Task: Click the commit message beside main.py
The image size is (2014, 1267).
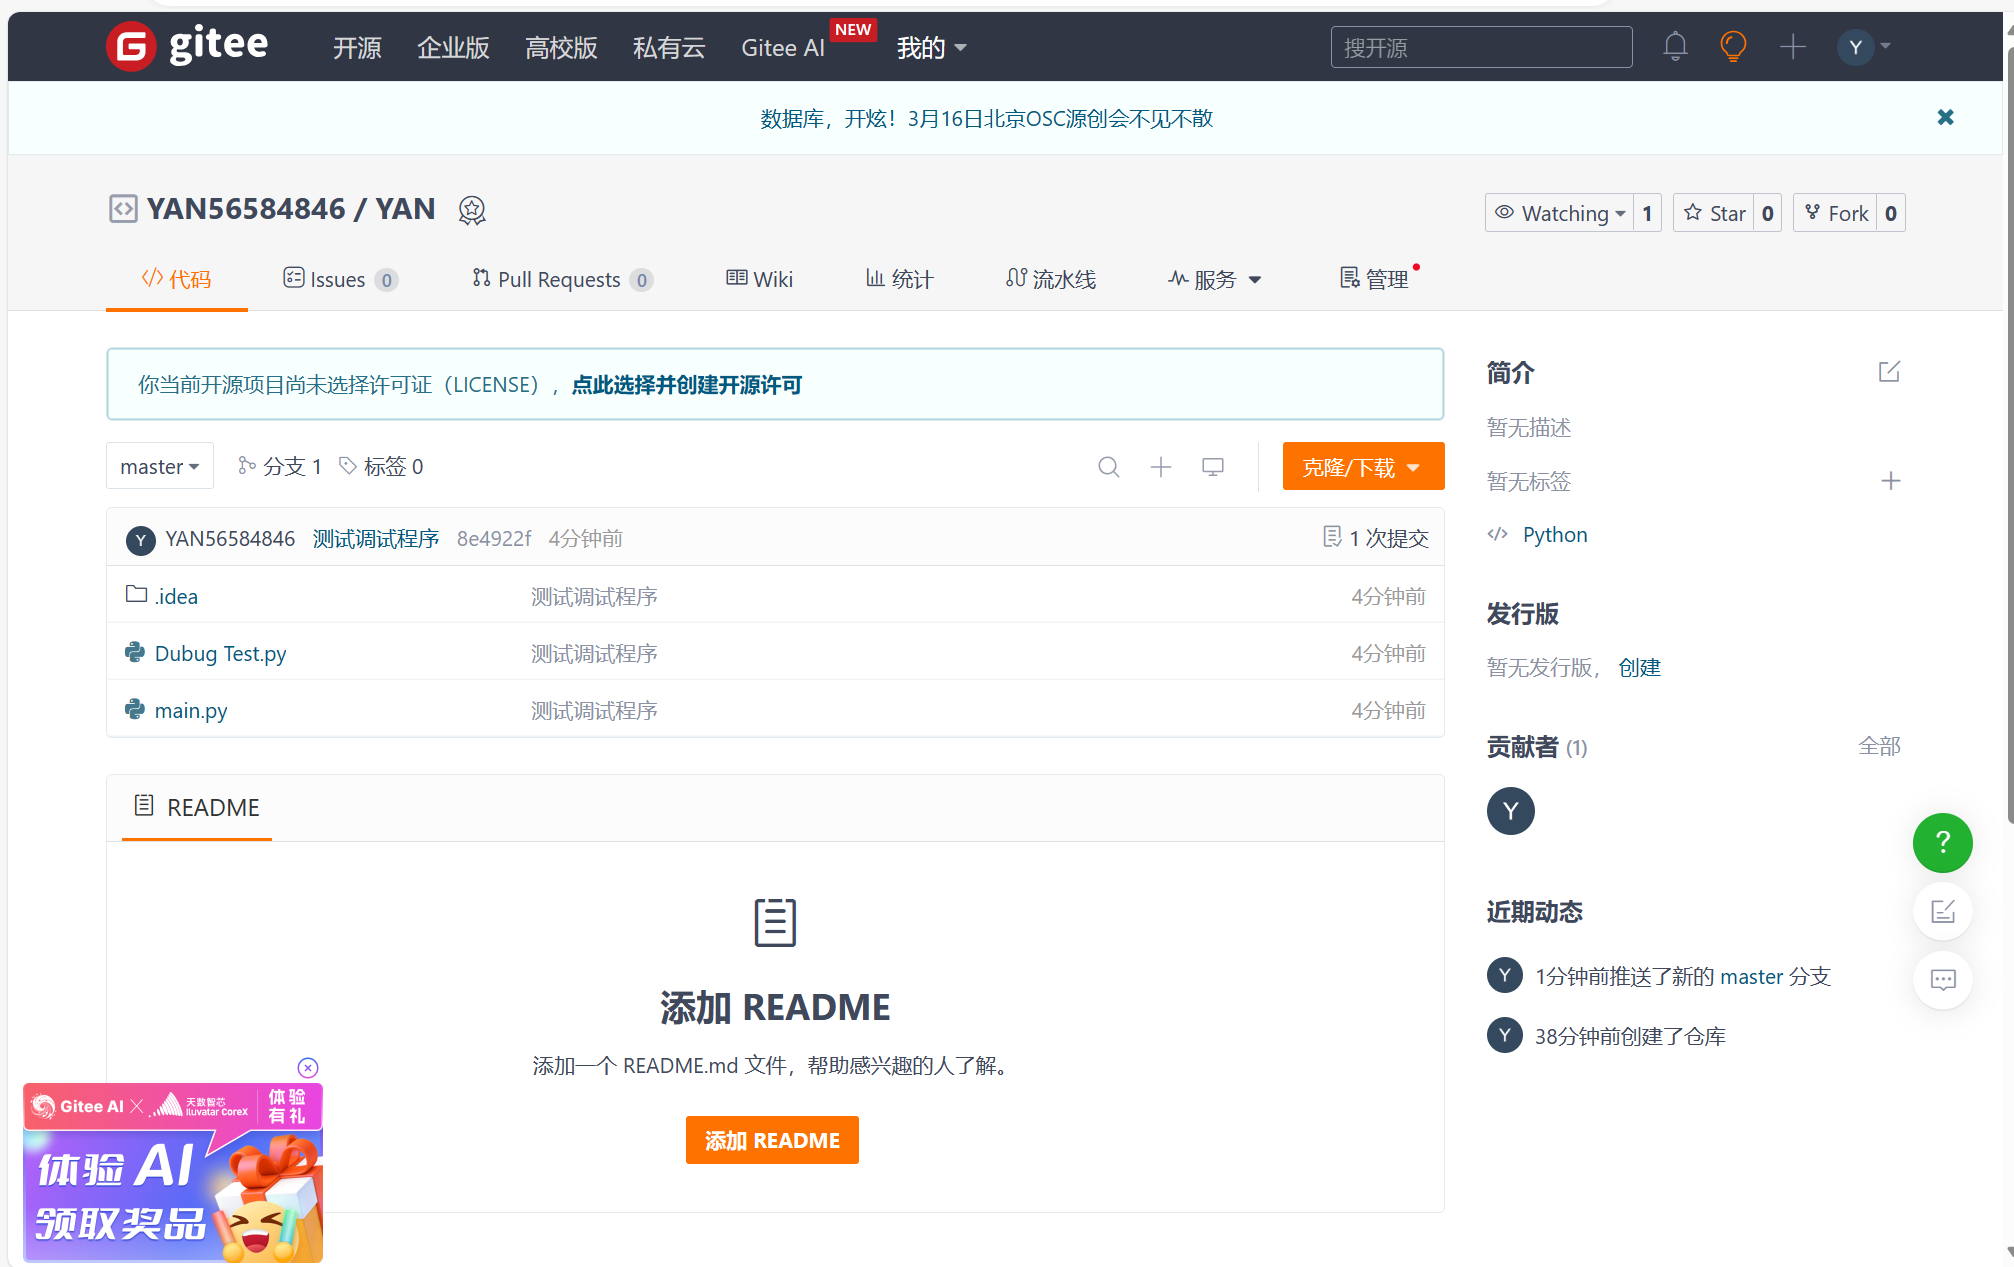Action: 594,710
